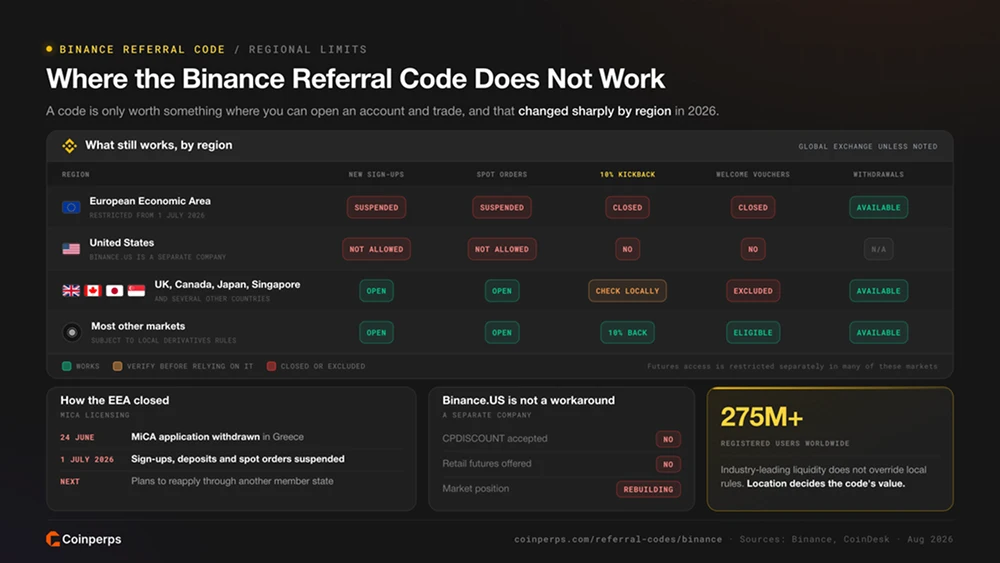Click the yellow dot before Binance Referral Code
1000x563 pixels.
[x=49, y=49]
